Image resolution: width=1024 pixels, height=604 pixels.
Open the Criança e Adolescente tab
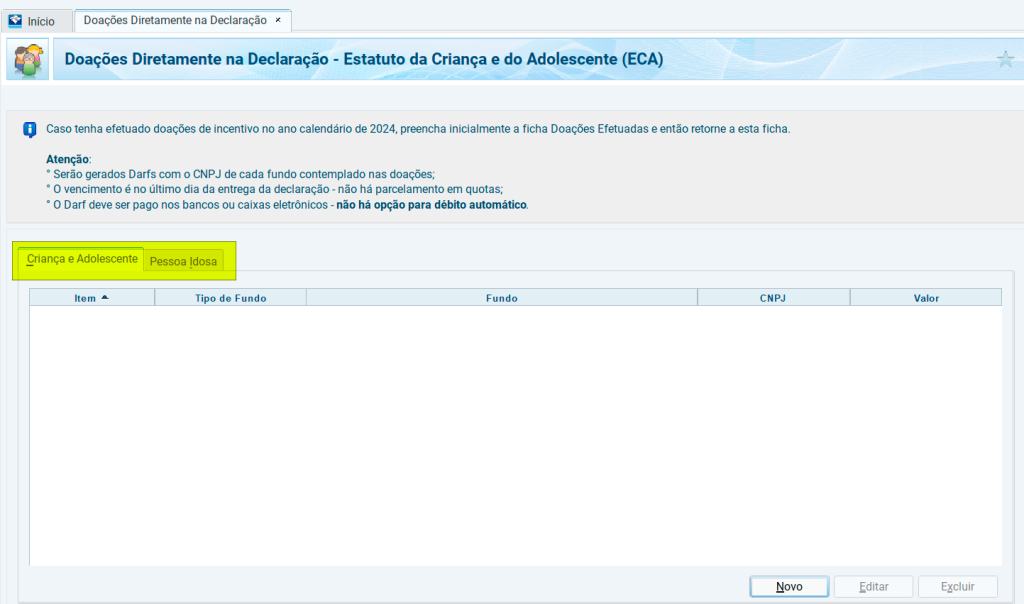82,259
